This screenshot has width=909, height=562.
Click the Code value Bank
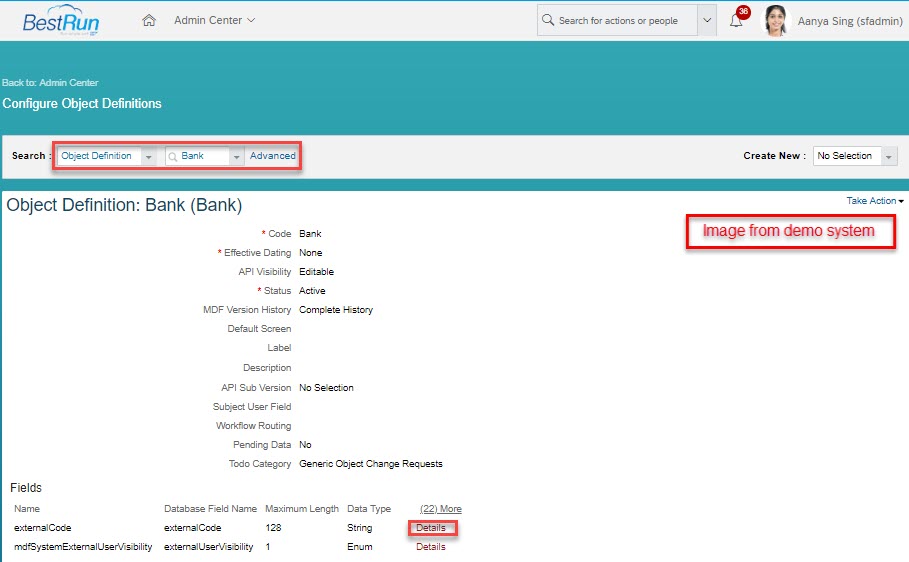pos(310,234)
